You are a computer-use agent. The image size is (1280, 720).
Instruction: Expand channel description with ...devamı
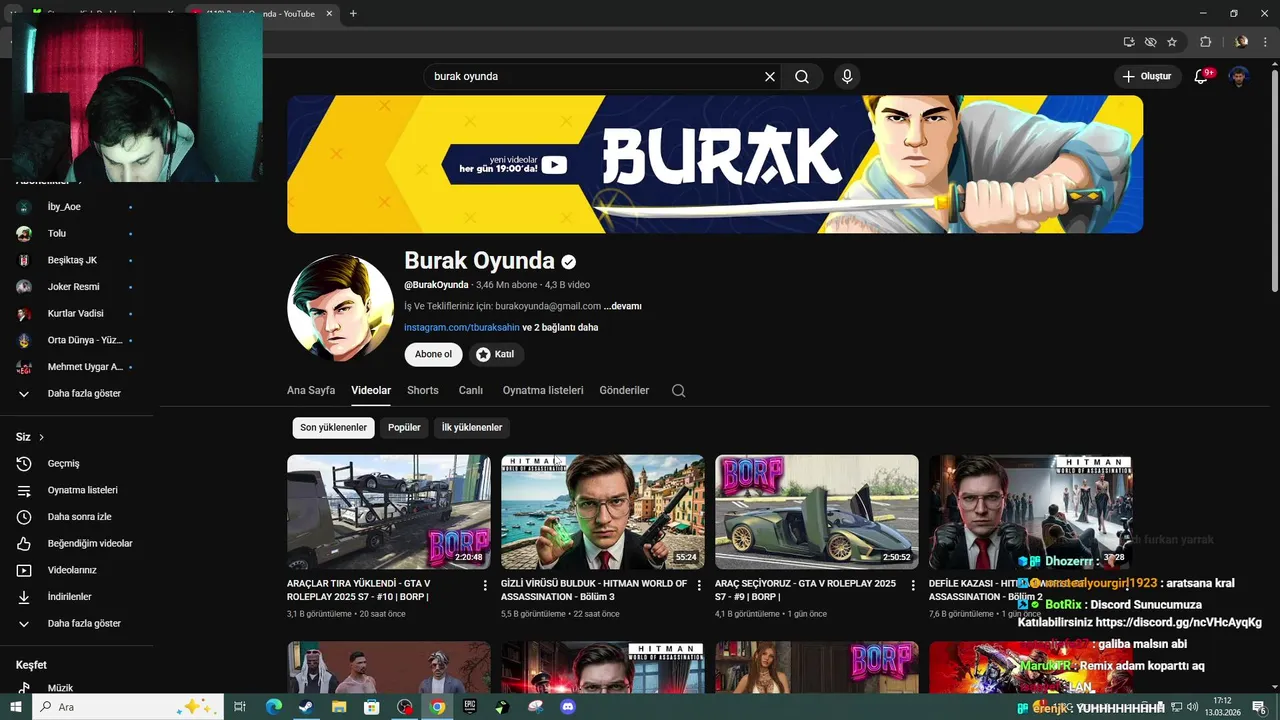623,306
